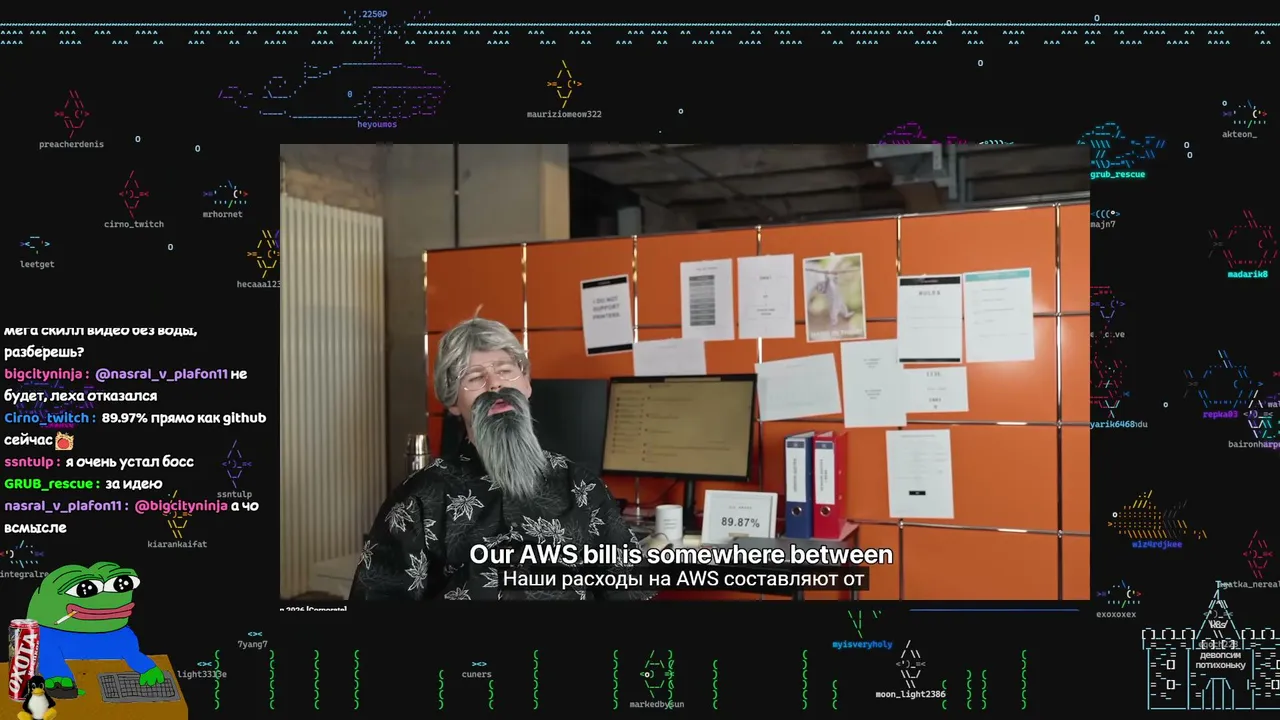Image resolution: width=1280 pixels, height=720 pixels.
Task: Click the chat message 'я очень устал босс'
Action: point(130,462)
